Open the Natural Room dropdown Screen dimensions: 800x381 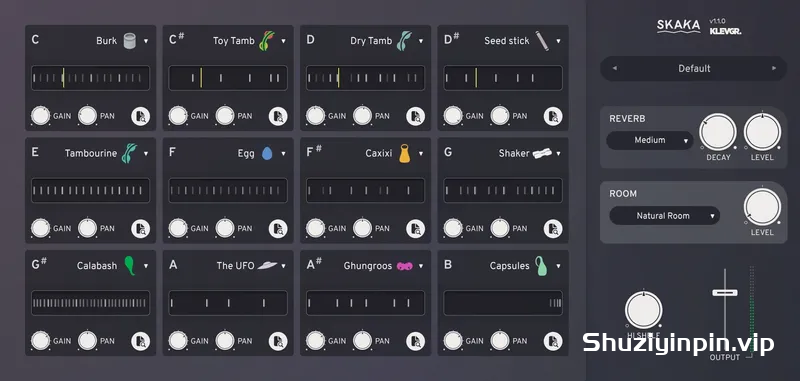click(664, 216)
